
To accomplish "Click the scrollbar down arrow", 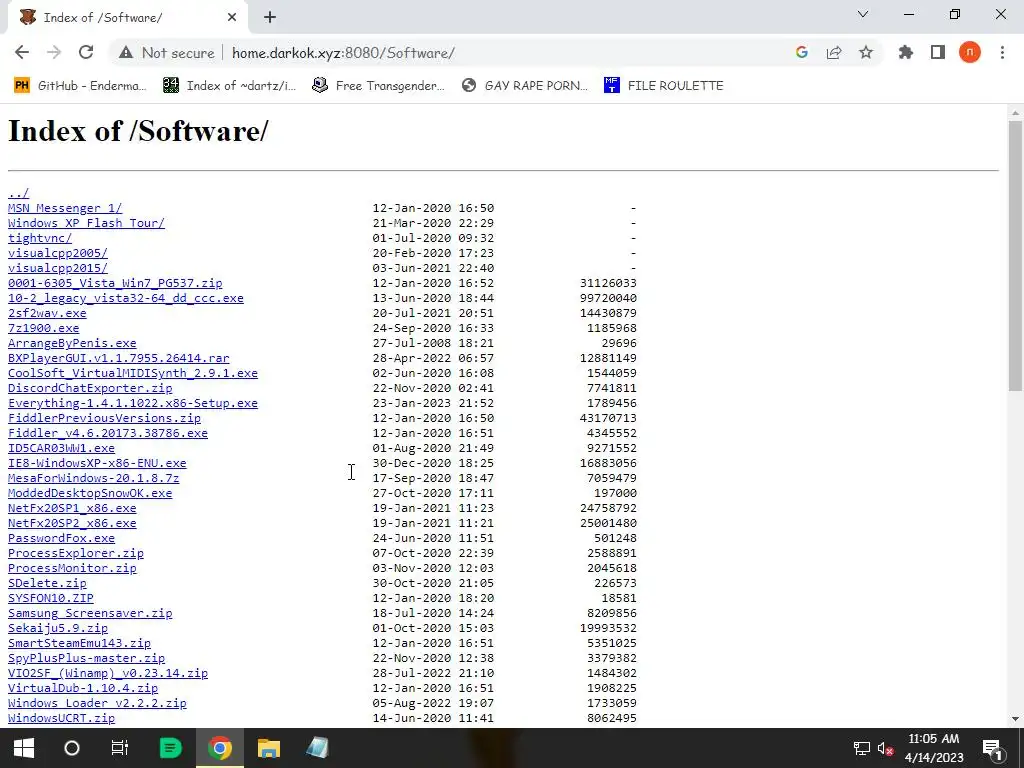I will click(1015, 719).
